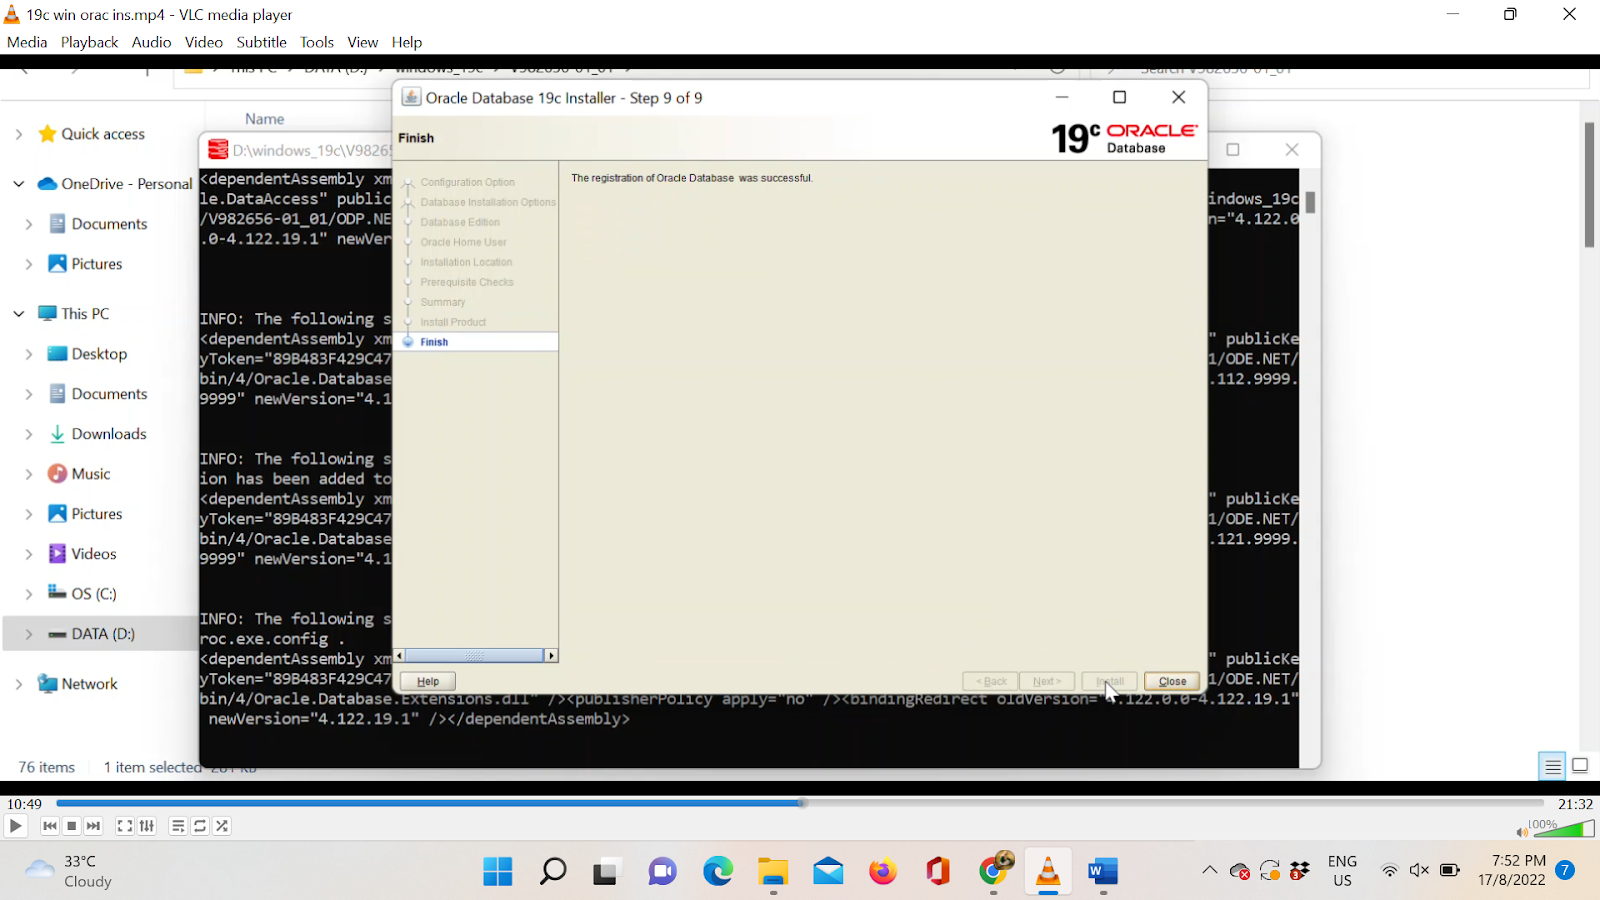Open Mail app from taskbar
Viewport: 1600px width, 900px height.
point(828,872)
